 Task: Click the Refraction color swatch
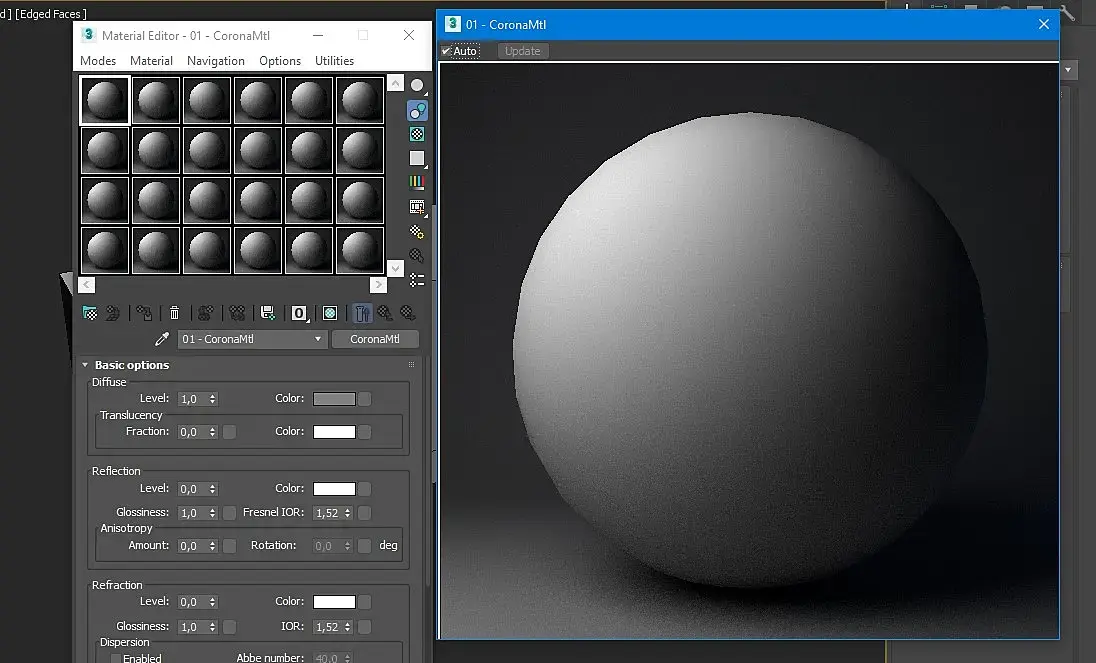coord(334,602)
